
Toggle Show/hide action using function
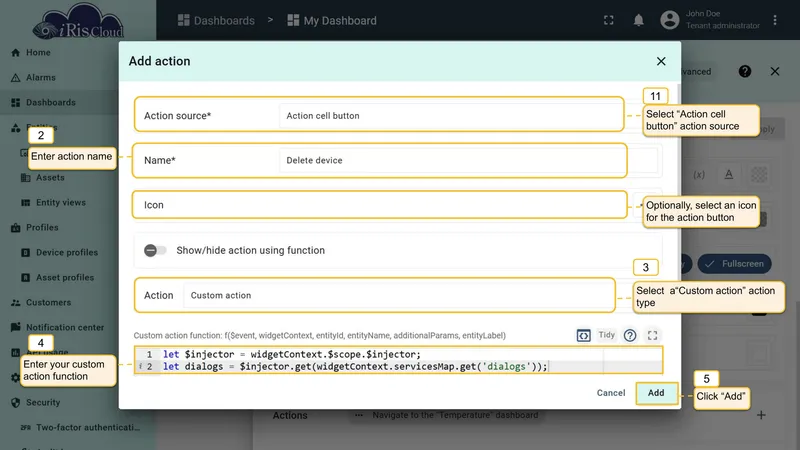coord(155,251)
